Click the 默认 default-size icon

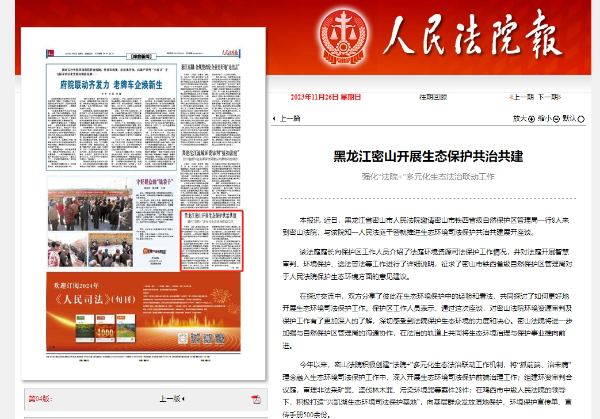click(581, 119)
